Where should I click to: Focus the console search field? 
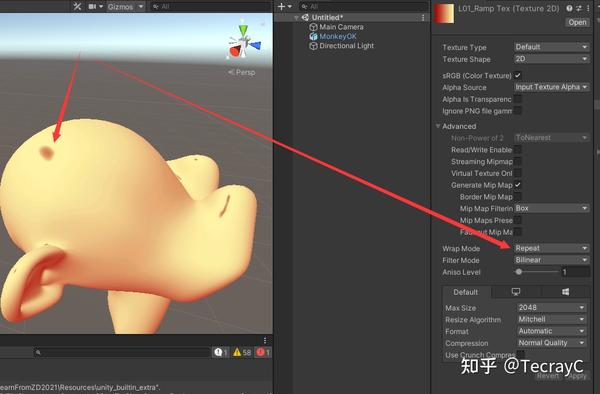click(121, 352)
